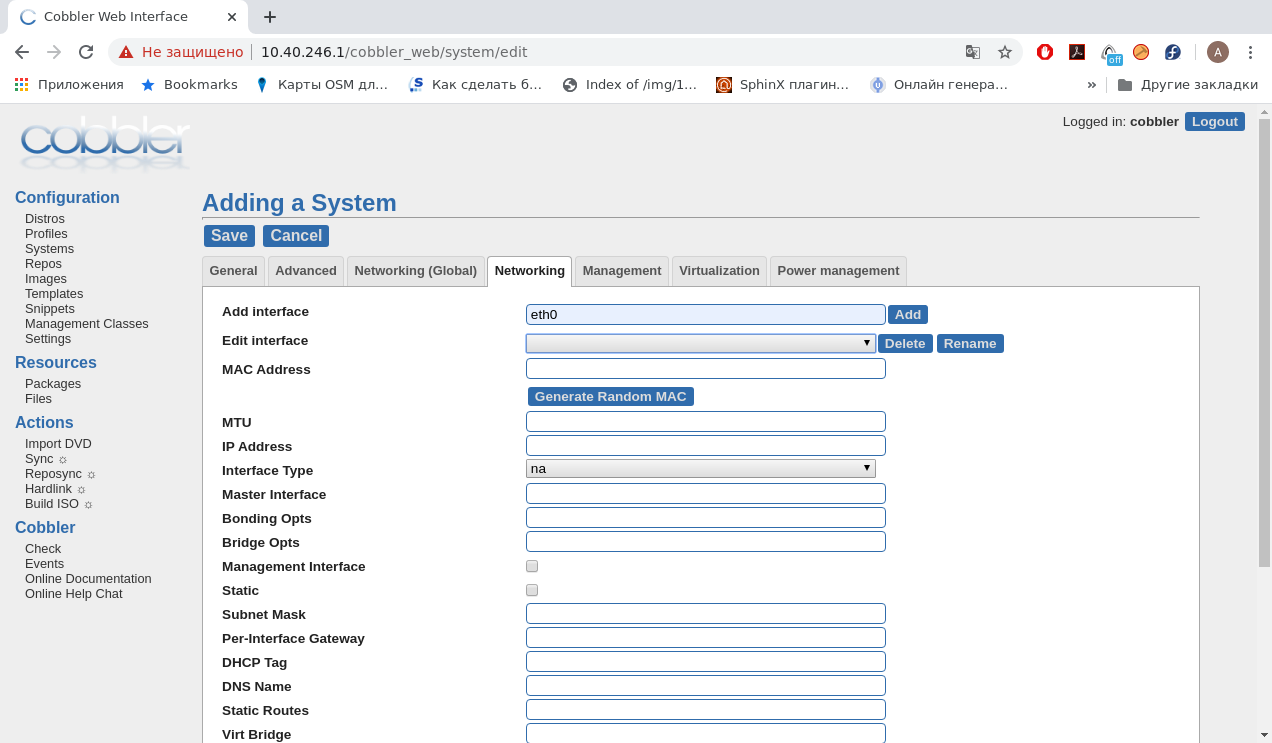Focus the MAC Address input field
This screenshot has width=1272, height=743.
[x=705, y=369]
